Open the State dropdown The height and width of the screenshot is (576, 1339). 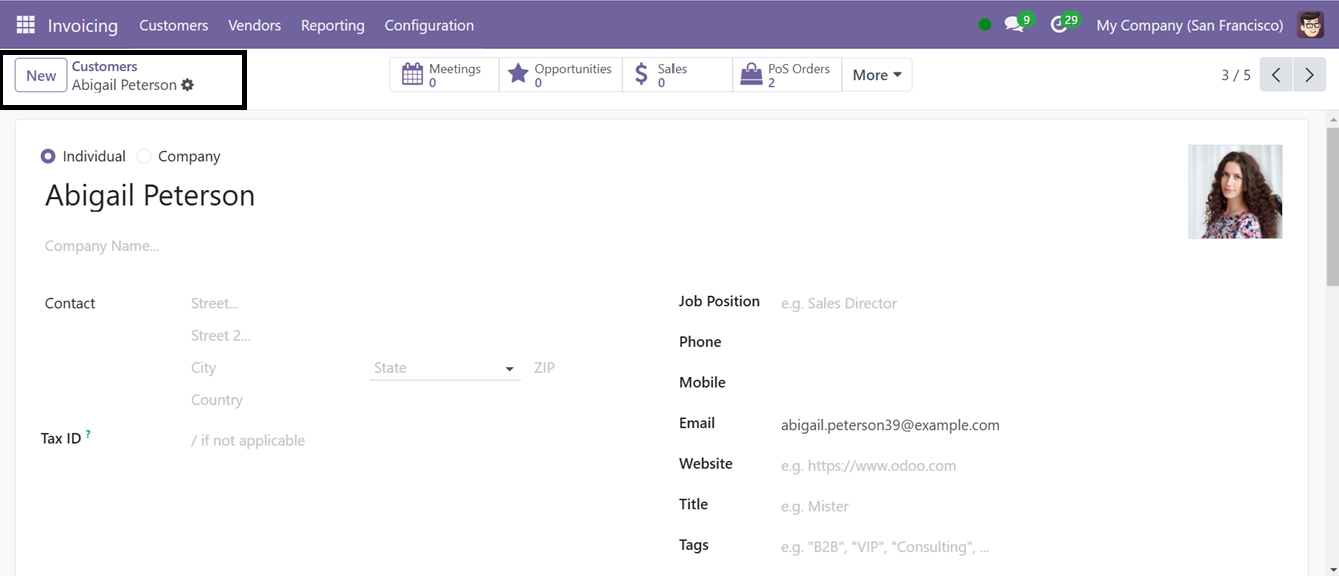tap(445, 368)
